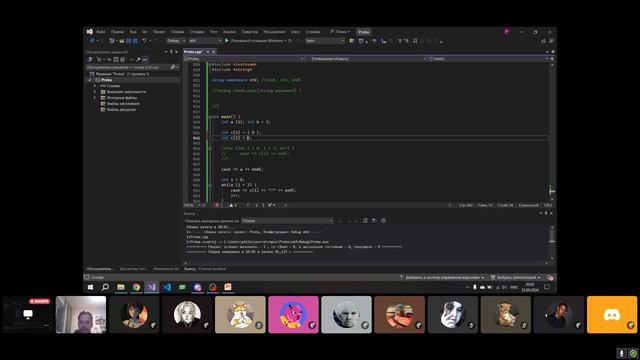Click the Solution Explorer home icon
640x360 pixels.
coord(90,60)
